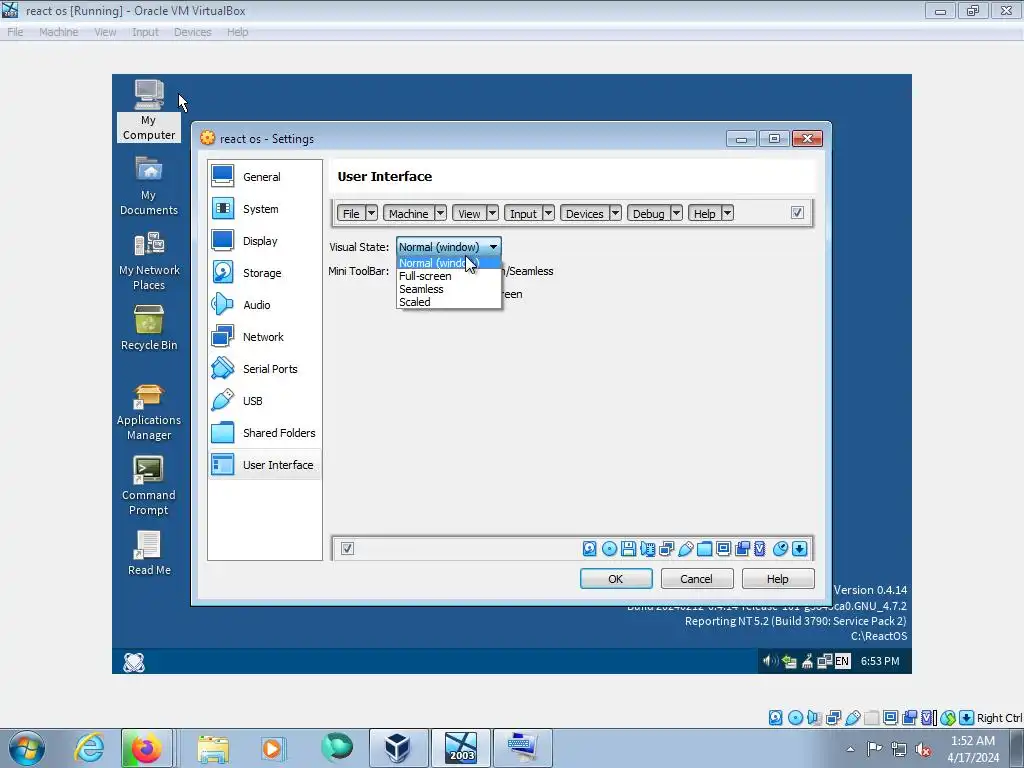Screen dimensions: 1024x768
Task: Click network icon in VirtualBox window status bar
Action: click(x=833, y=718)
